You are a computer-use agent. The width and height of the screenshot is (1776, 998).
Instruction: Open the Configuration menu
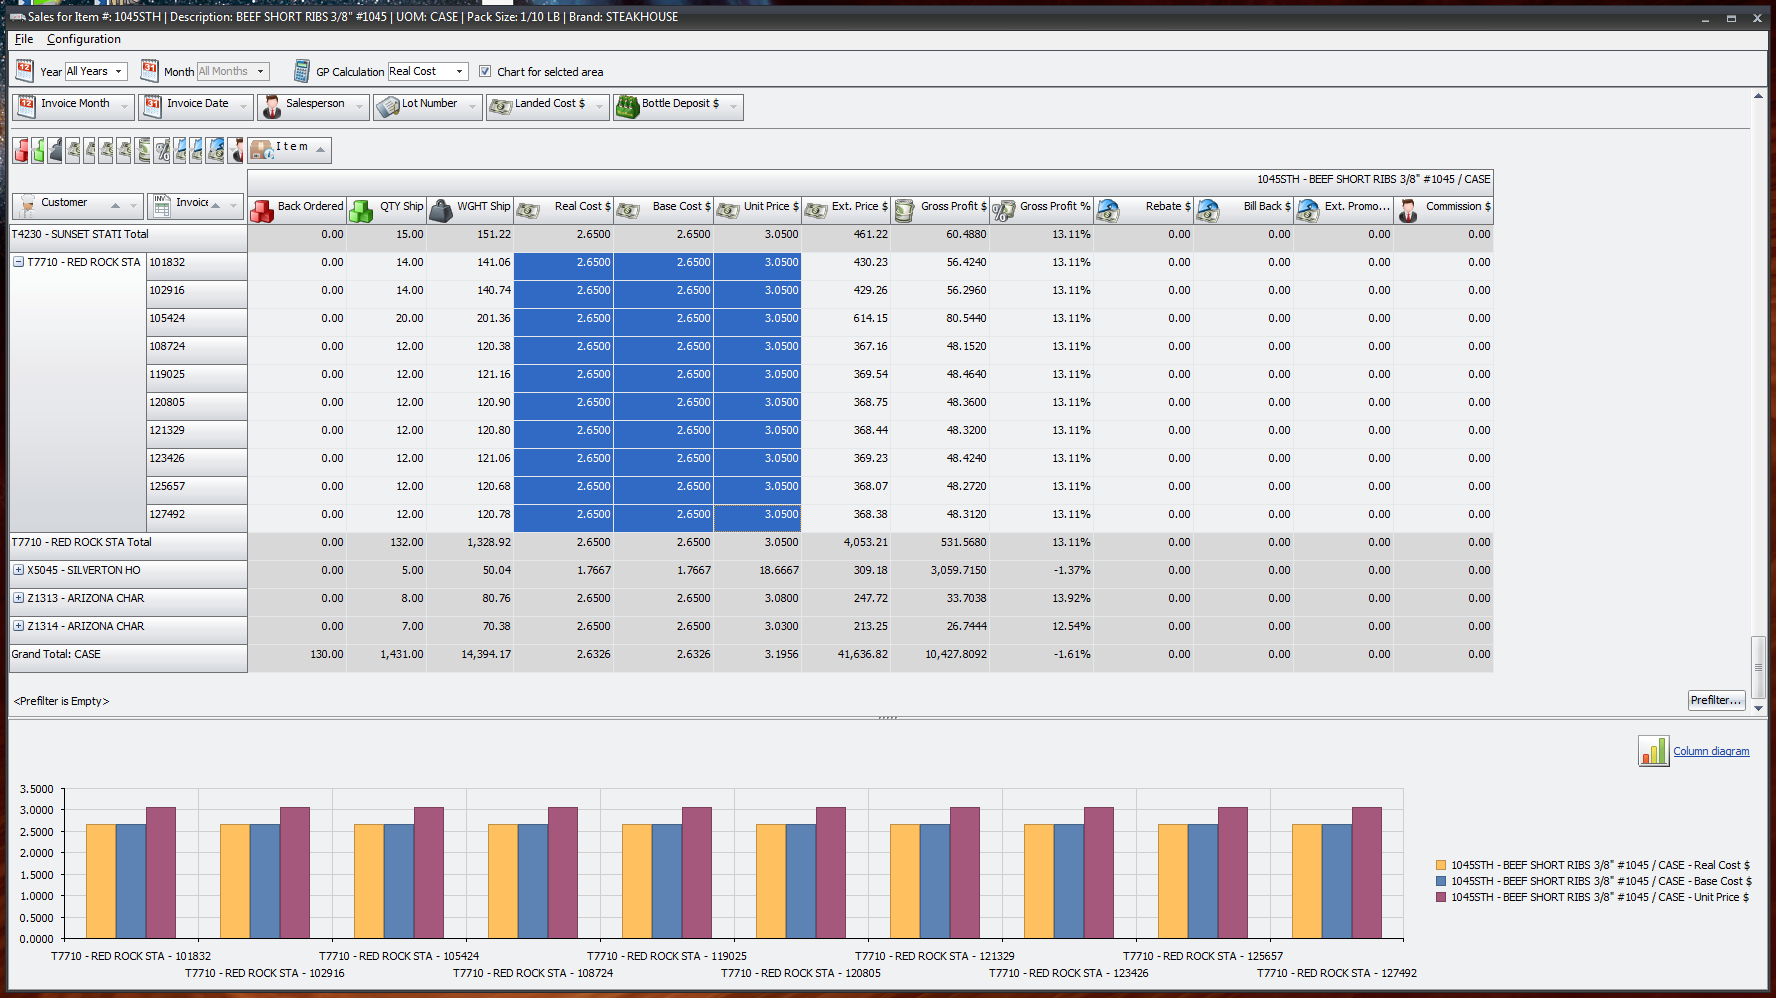click(x=84, y=39)
